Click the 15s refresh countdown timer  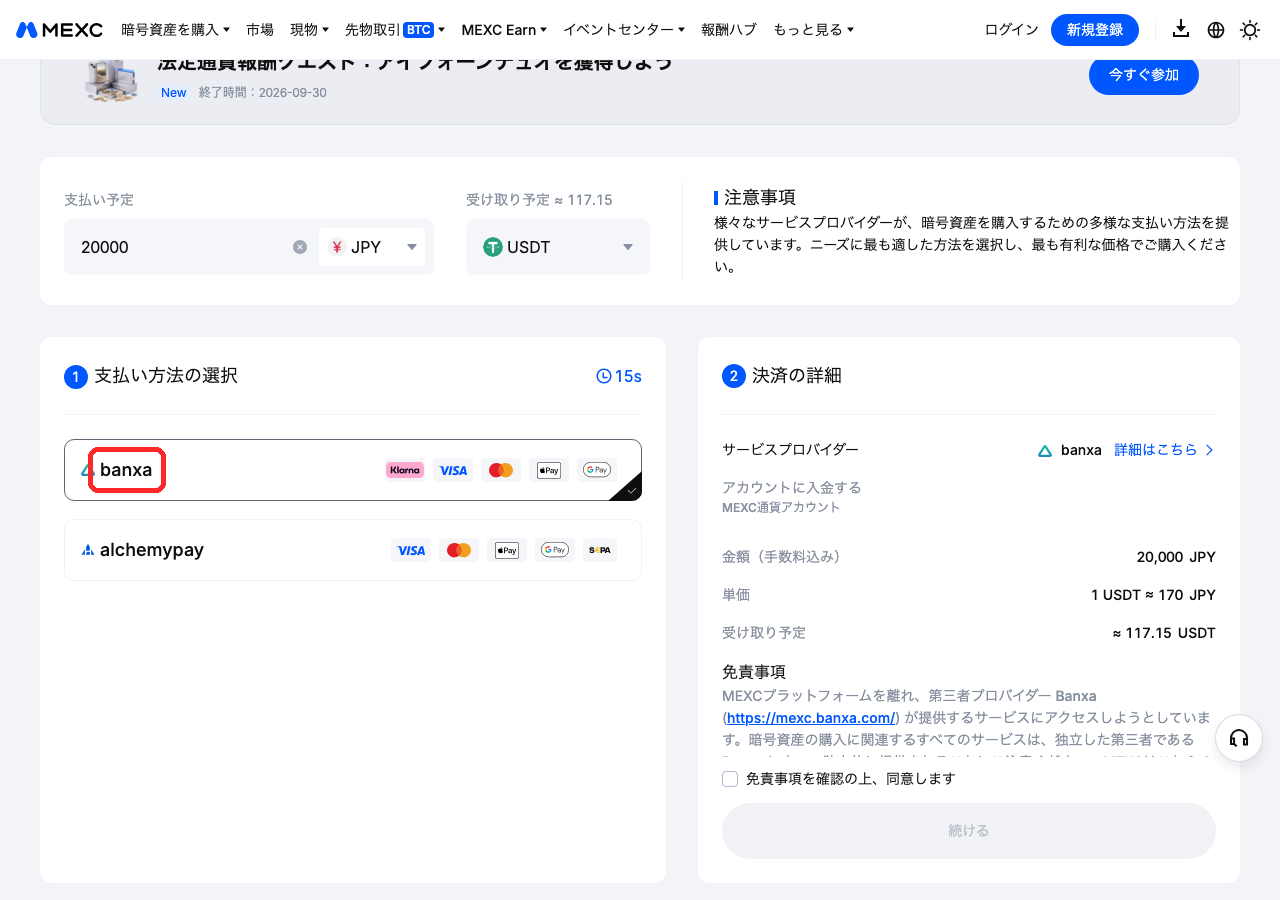(619, 376)
